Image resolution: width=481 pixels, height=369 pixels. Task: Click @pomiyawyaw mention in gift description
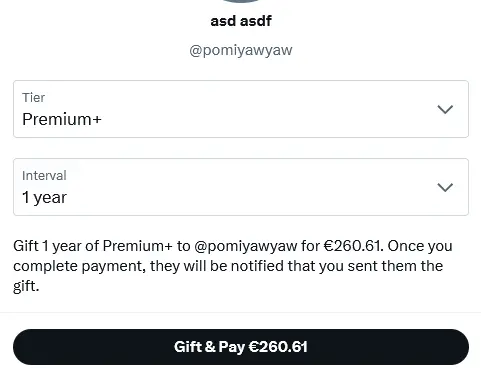(246, 246)
